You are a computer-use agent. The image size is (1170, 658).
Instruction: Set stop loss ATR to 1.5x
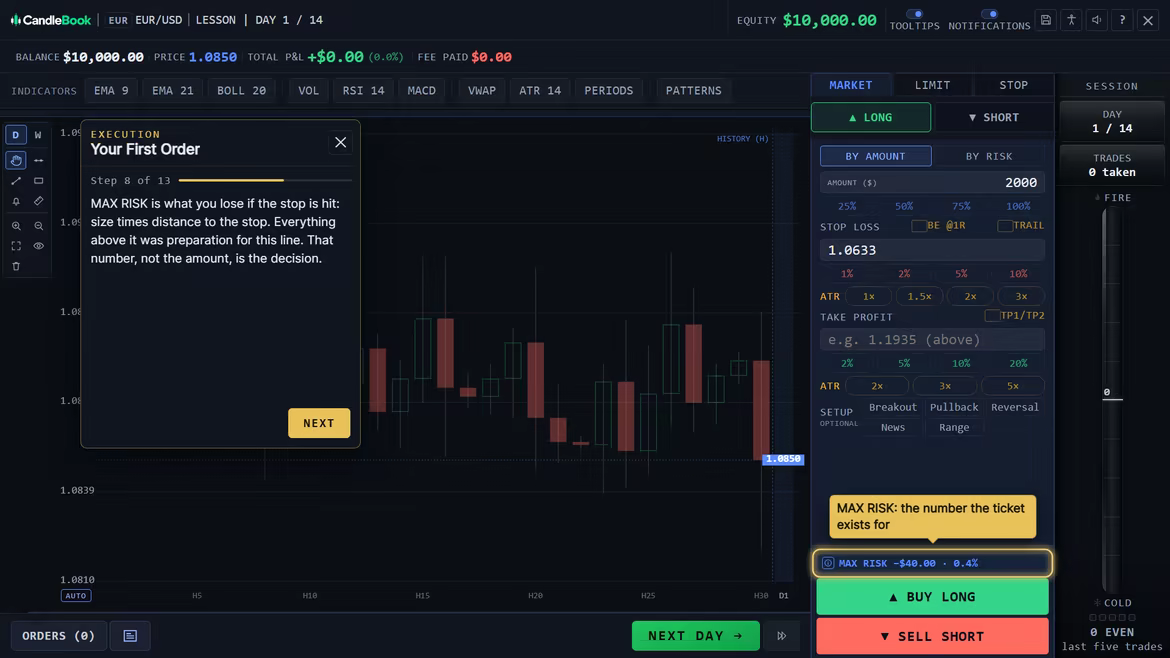click(919, 296)
